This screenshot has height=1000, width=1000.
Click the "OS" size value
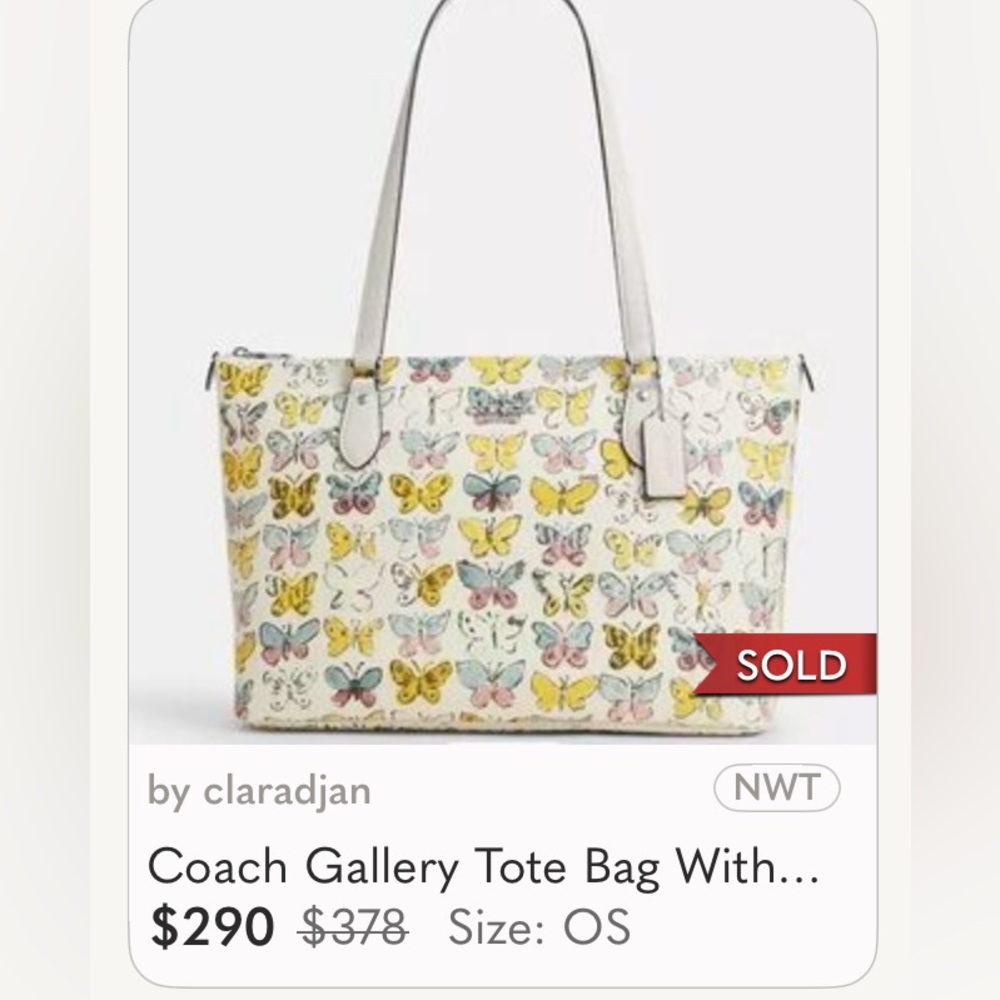597,927
